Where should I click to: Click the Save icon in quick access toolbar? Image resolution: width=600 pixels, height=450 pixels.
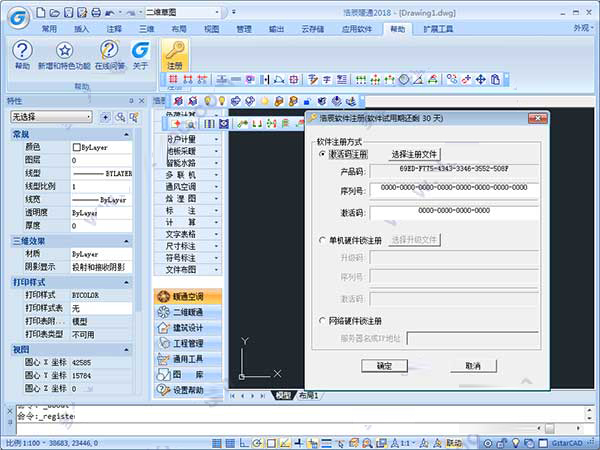tap(68, 13)
